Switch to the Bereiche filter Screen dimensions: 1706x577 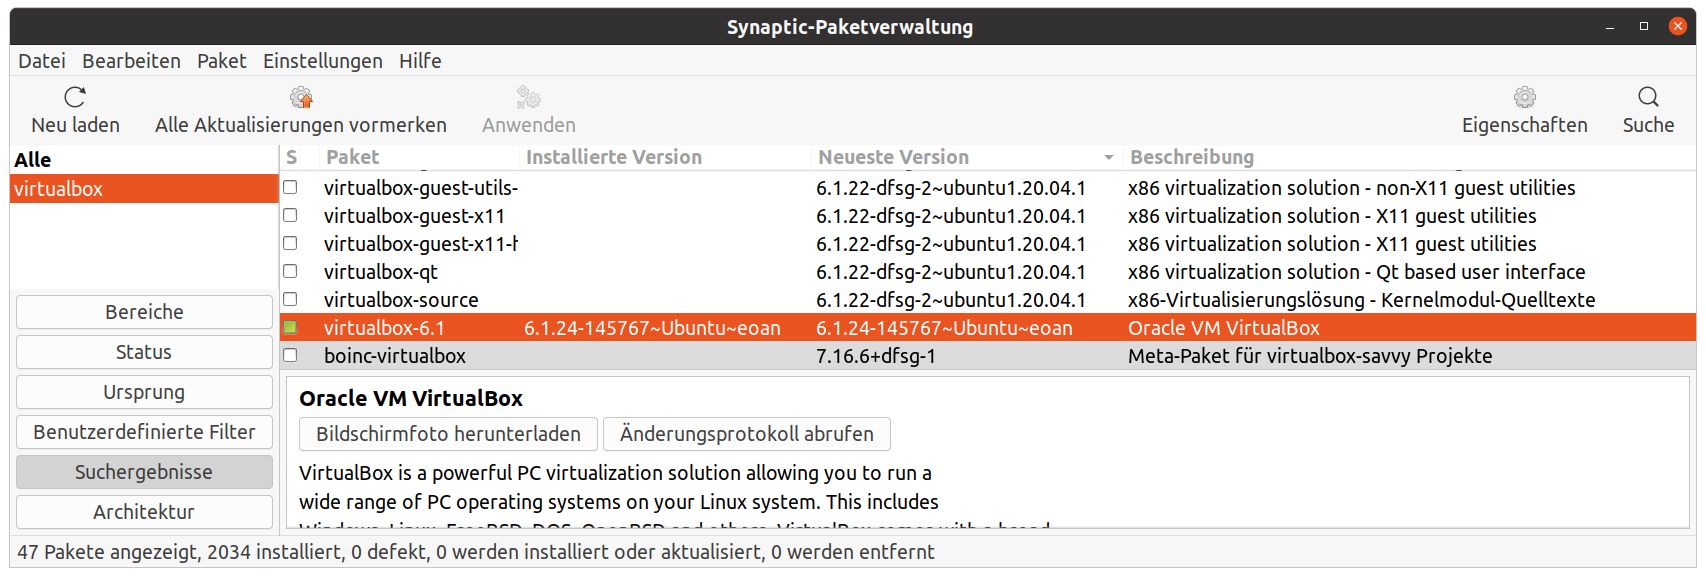[144, 312]
